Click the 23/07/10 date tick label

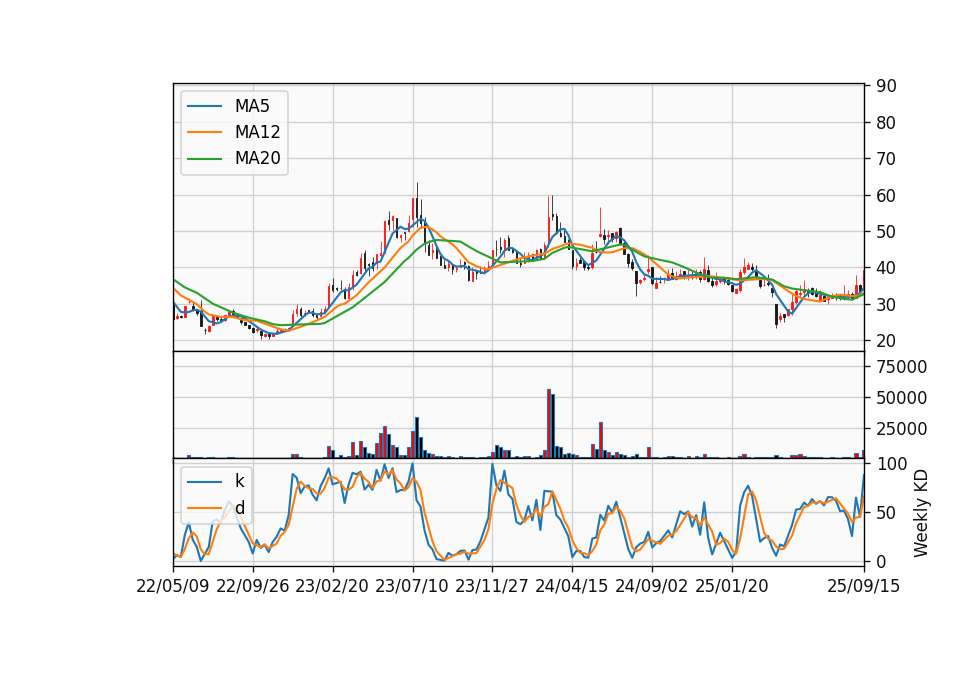point(412,586)
